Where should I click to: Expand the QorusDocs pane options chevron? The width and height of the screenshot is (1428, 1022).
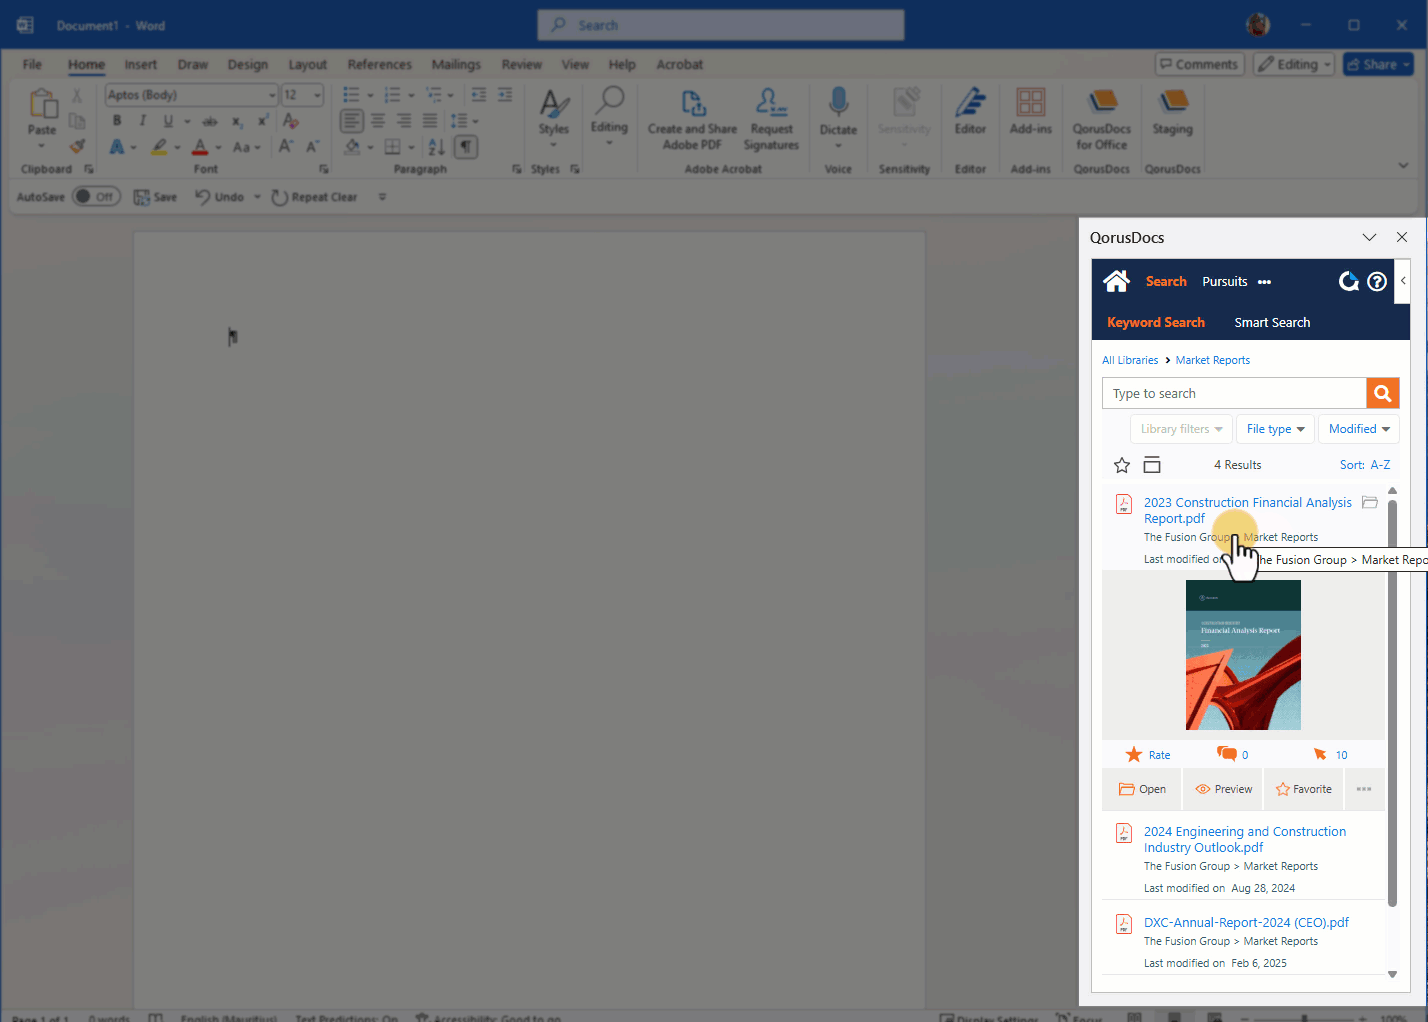click(1369, 237)
